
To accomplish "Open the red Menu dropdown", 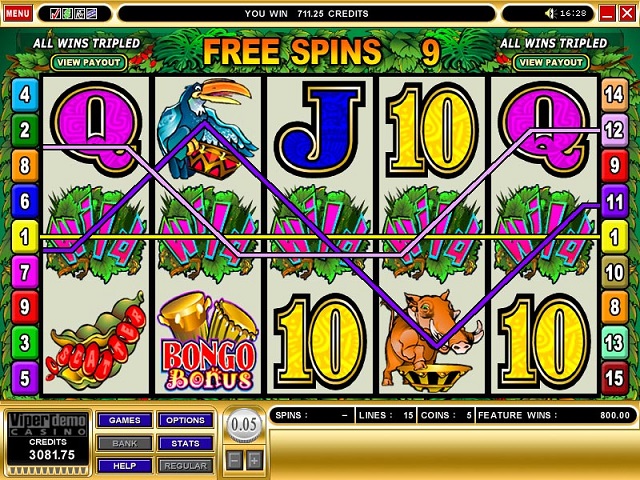I will click(x=18, y=13).
